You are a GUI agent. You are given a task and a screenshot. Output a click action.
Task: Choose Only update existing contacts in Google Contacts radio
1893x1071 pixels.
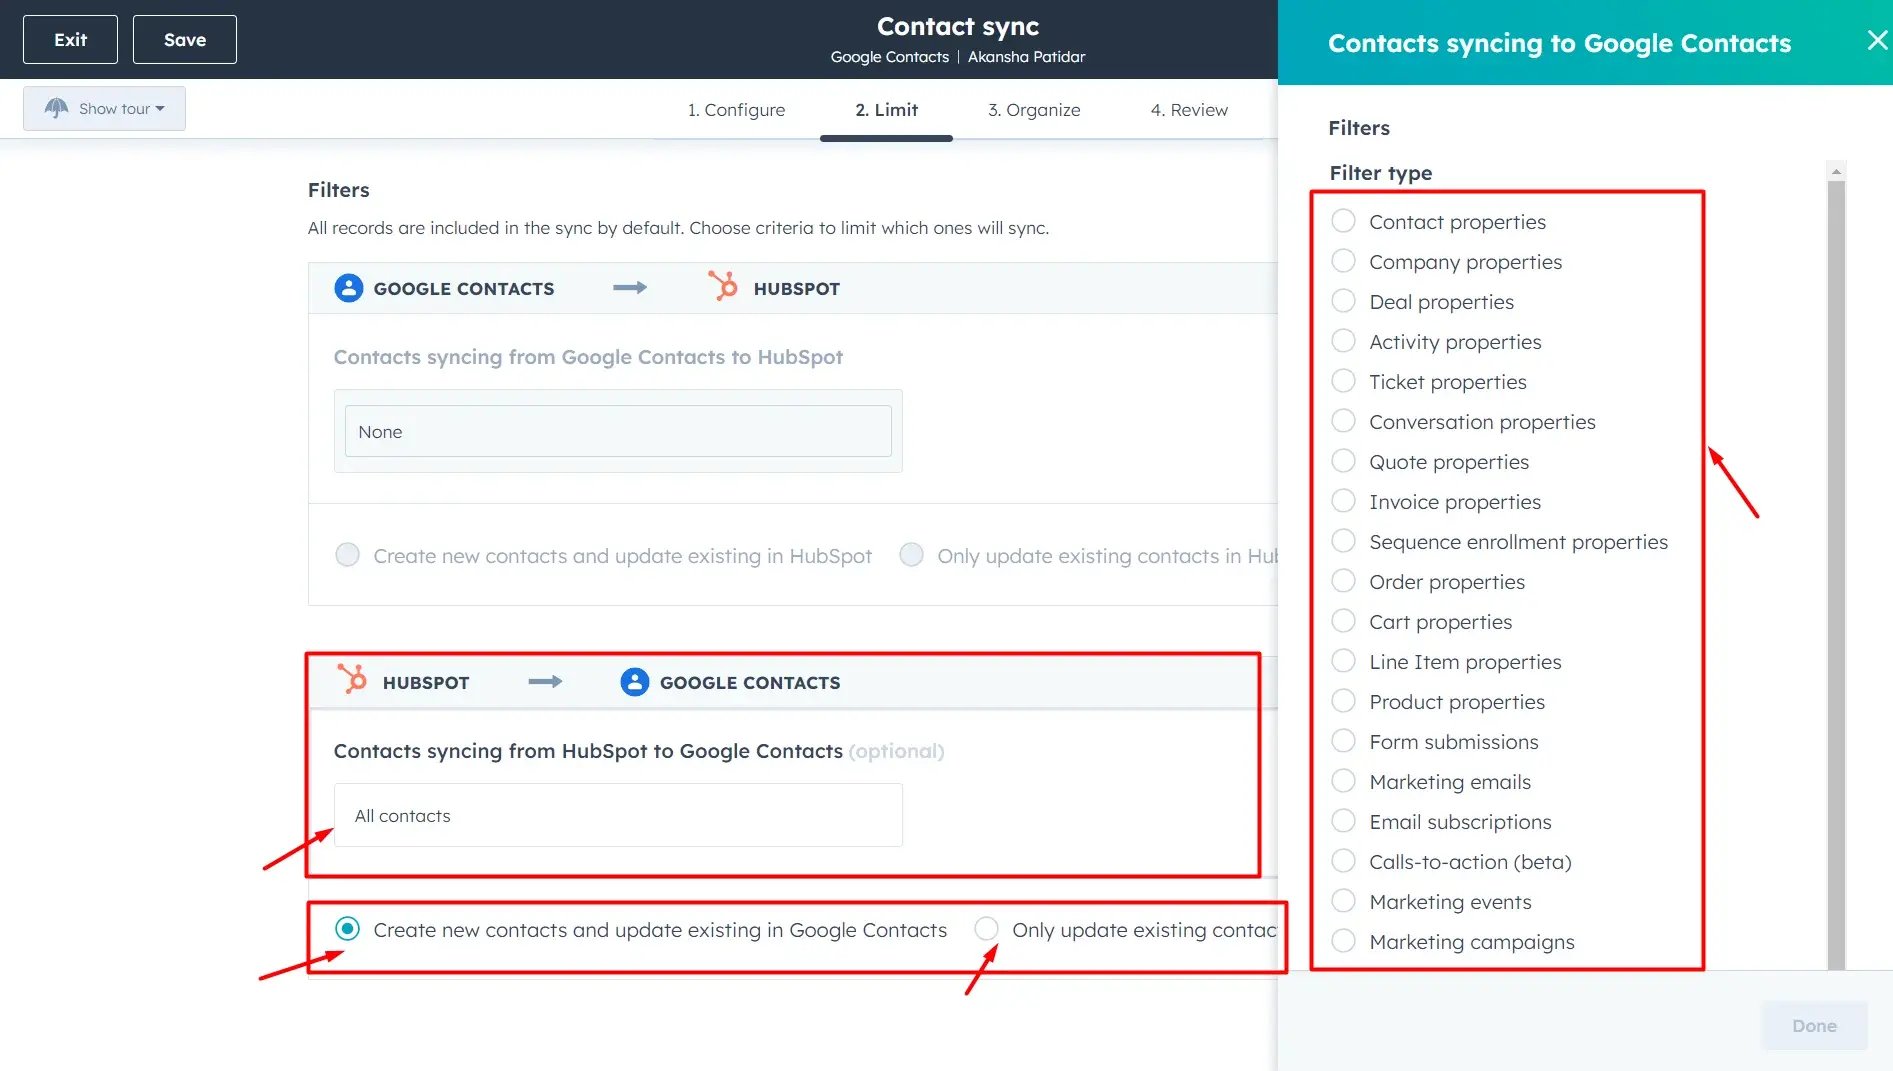pyautogui.click(x=986, y=929)
